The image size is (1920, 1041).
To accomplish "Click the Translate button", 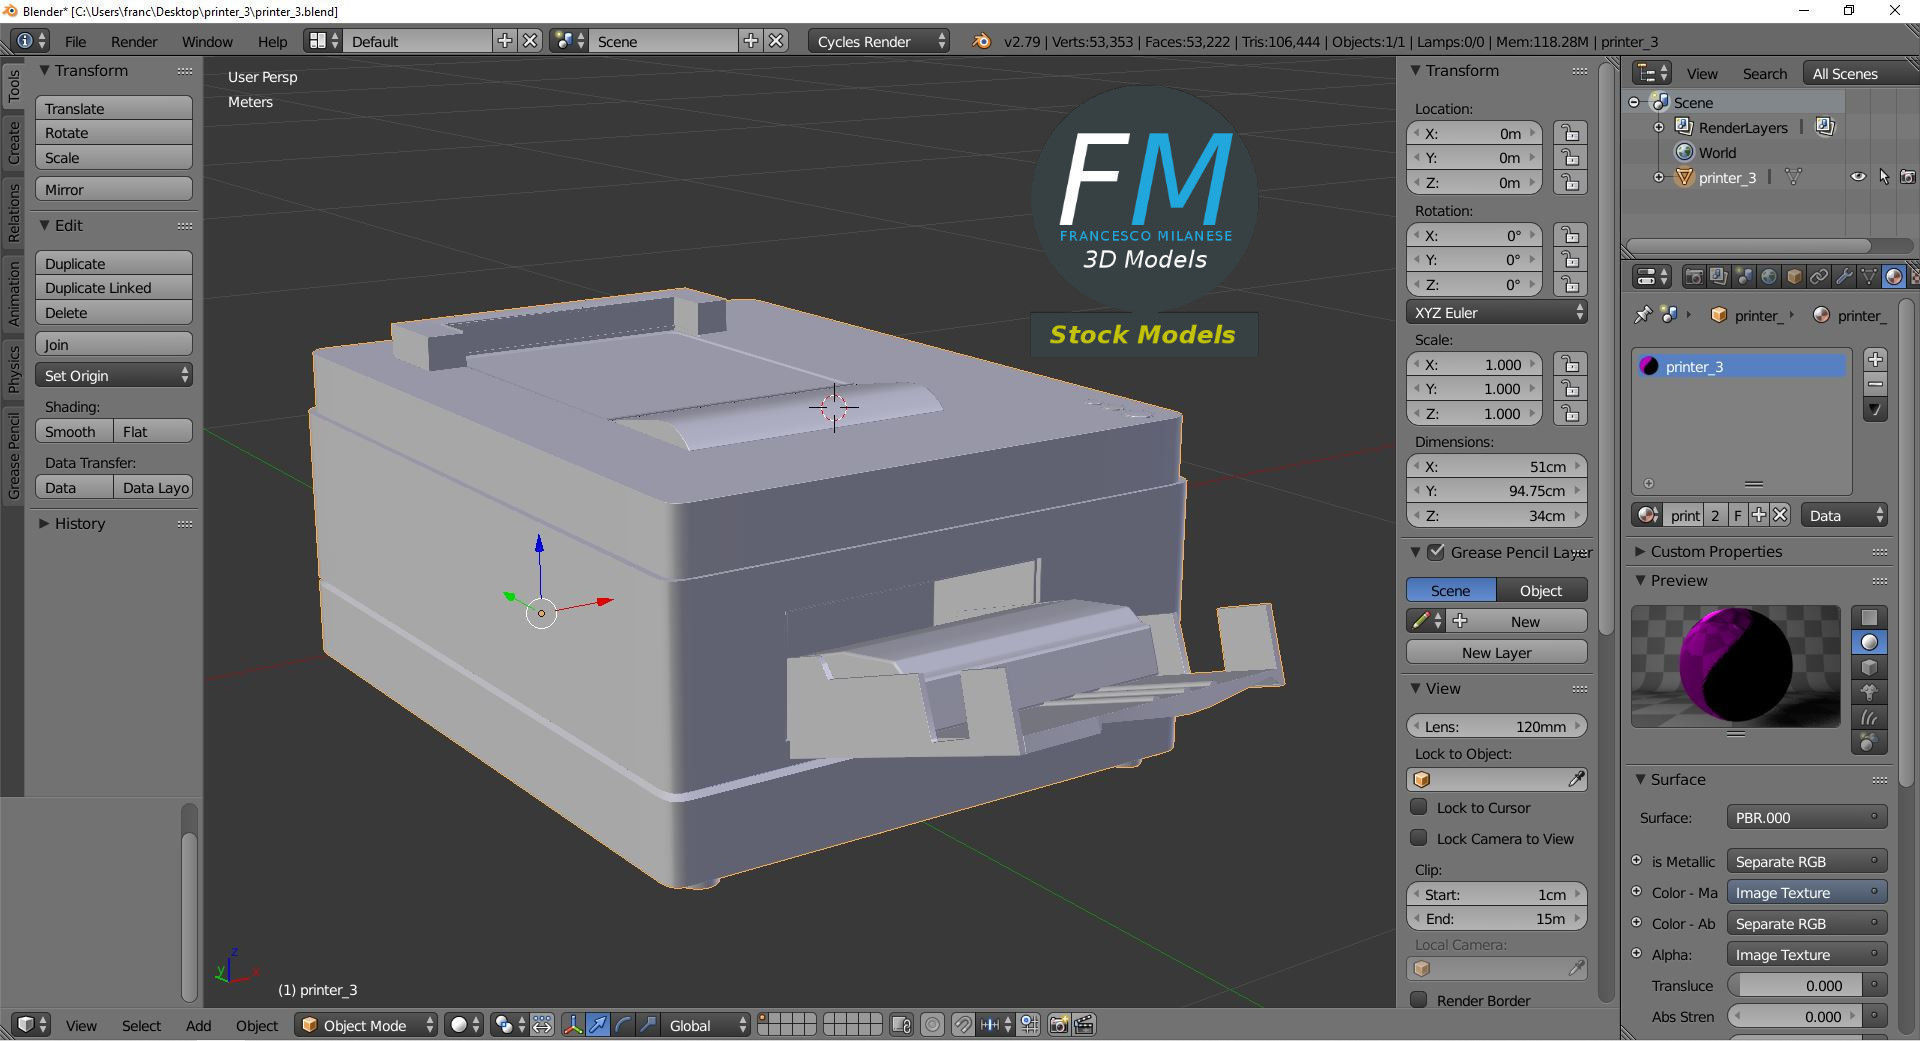I will (x=113, y=108).
